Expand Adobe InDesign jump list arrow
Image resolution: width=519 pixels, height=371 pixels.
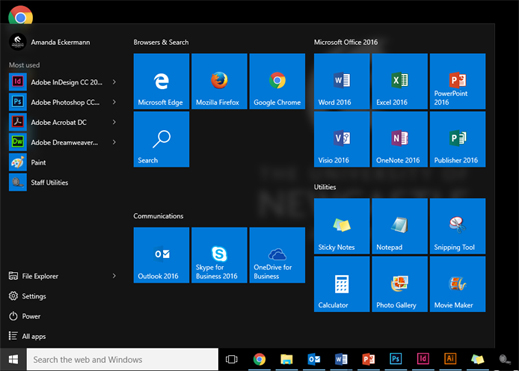point(114,82)
